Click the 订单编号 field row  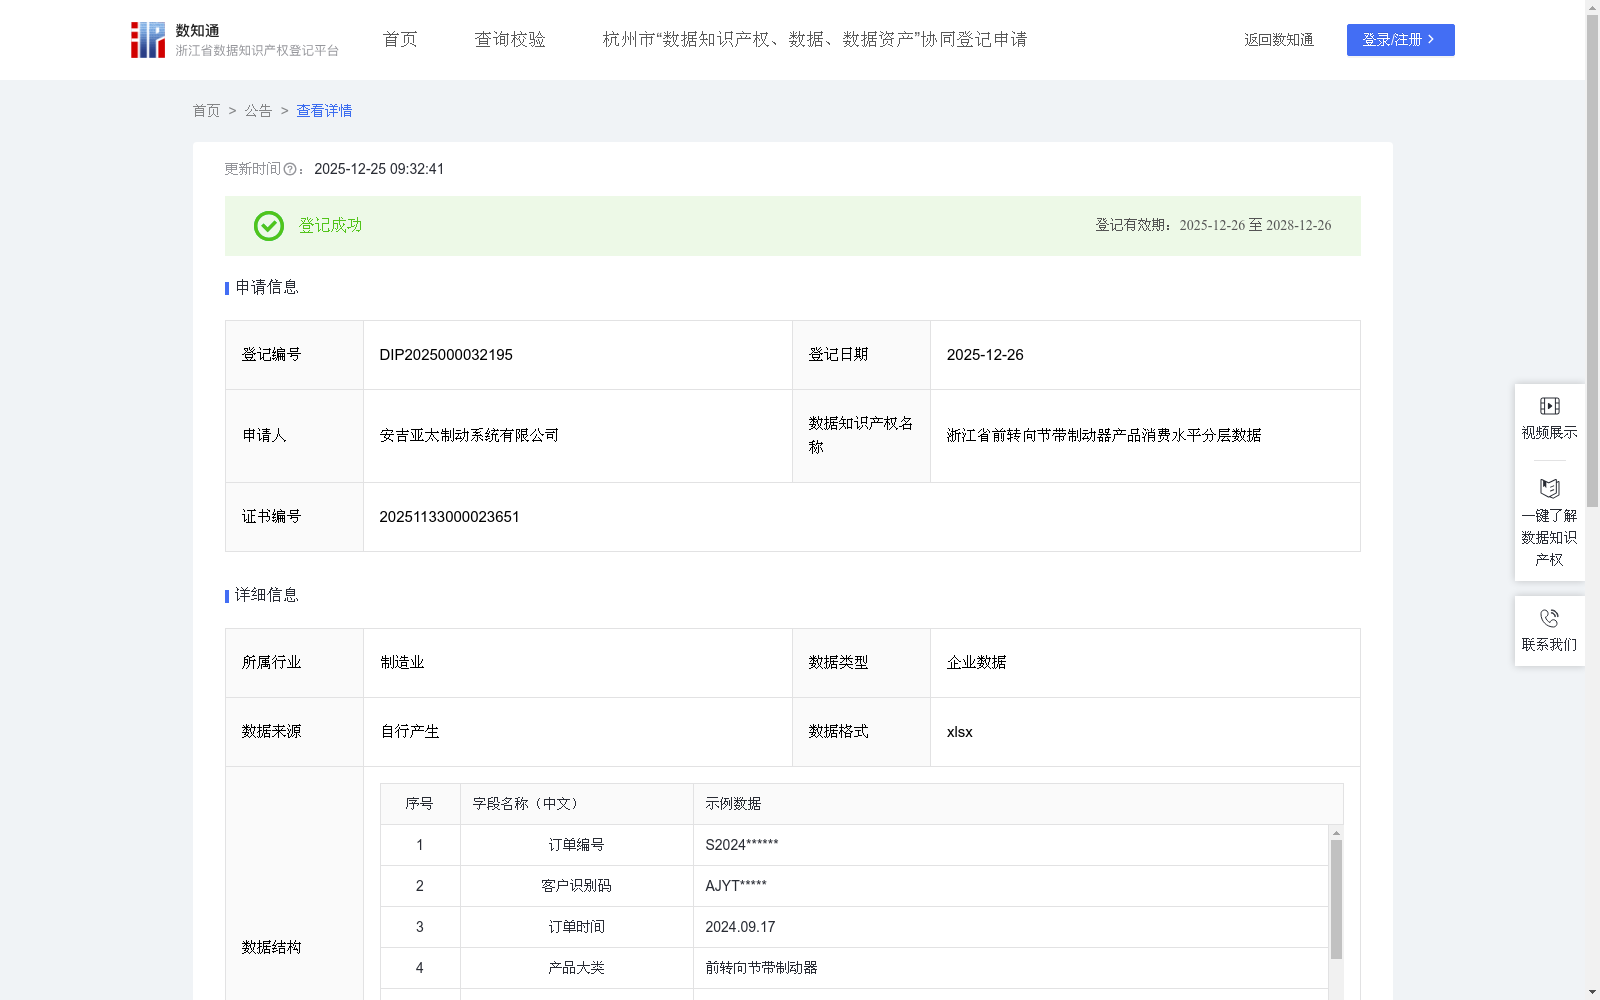854,845
